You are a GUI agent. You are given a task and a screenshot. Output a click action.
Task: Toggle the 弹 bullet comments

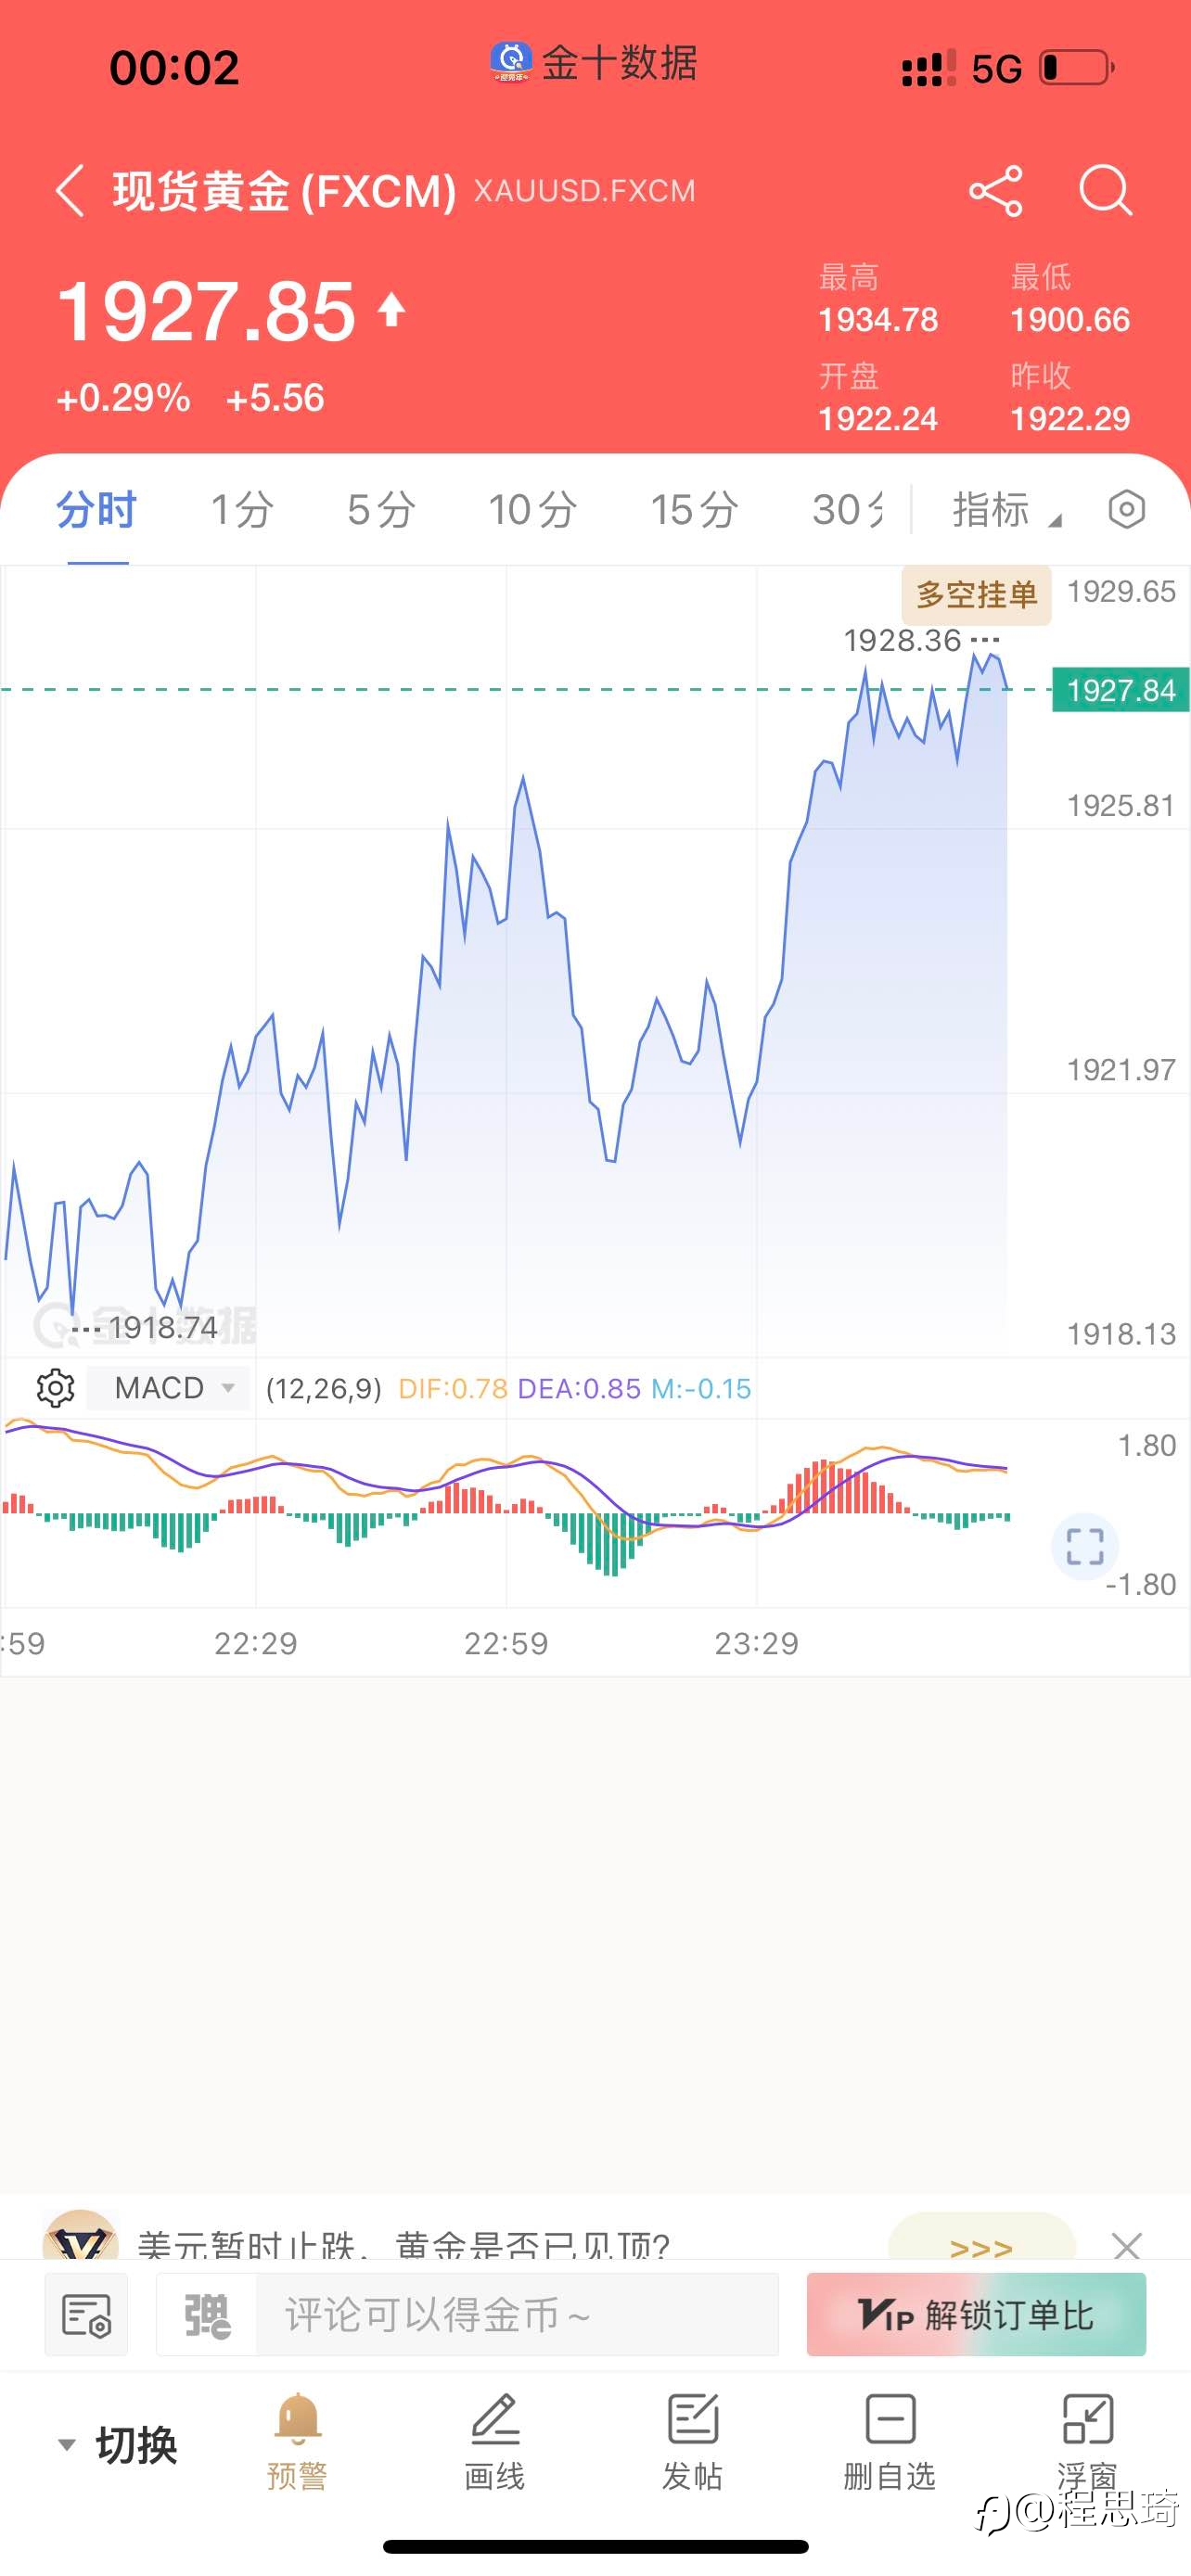[207, 2315]
